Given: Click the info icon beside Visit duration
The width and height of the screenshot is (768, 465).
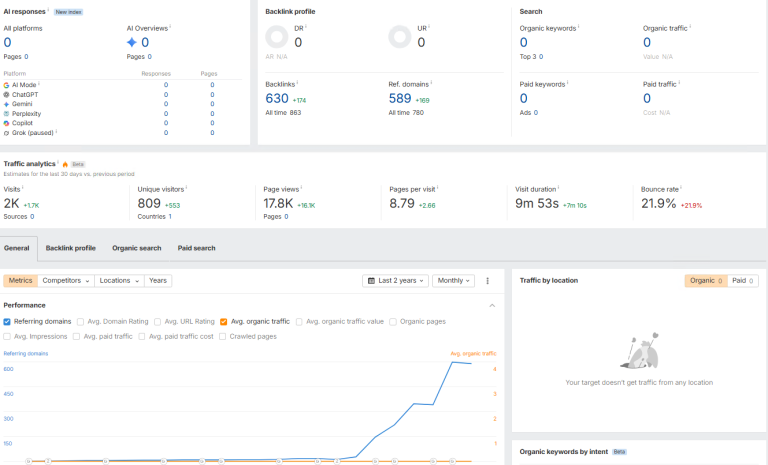Looking at the screenshot, I should coord(558,188).
